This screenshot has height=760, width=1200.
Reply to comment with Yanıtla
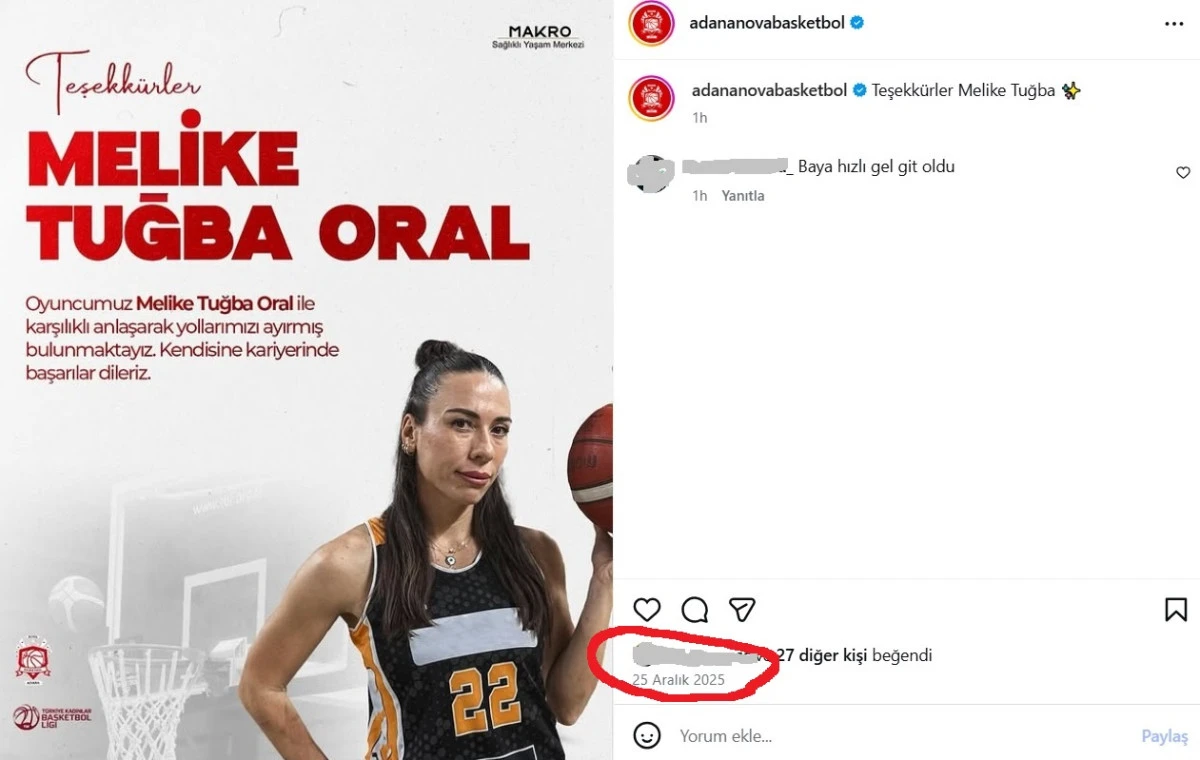pos(743,196)
